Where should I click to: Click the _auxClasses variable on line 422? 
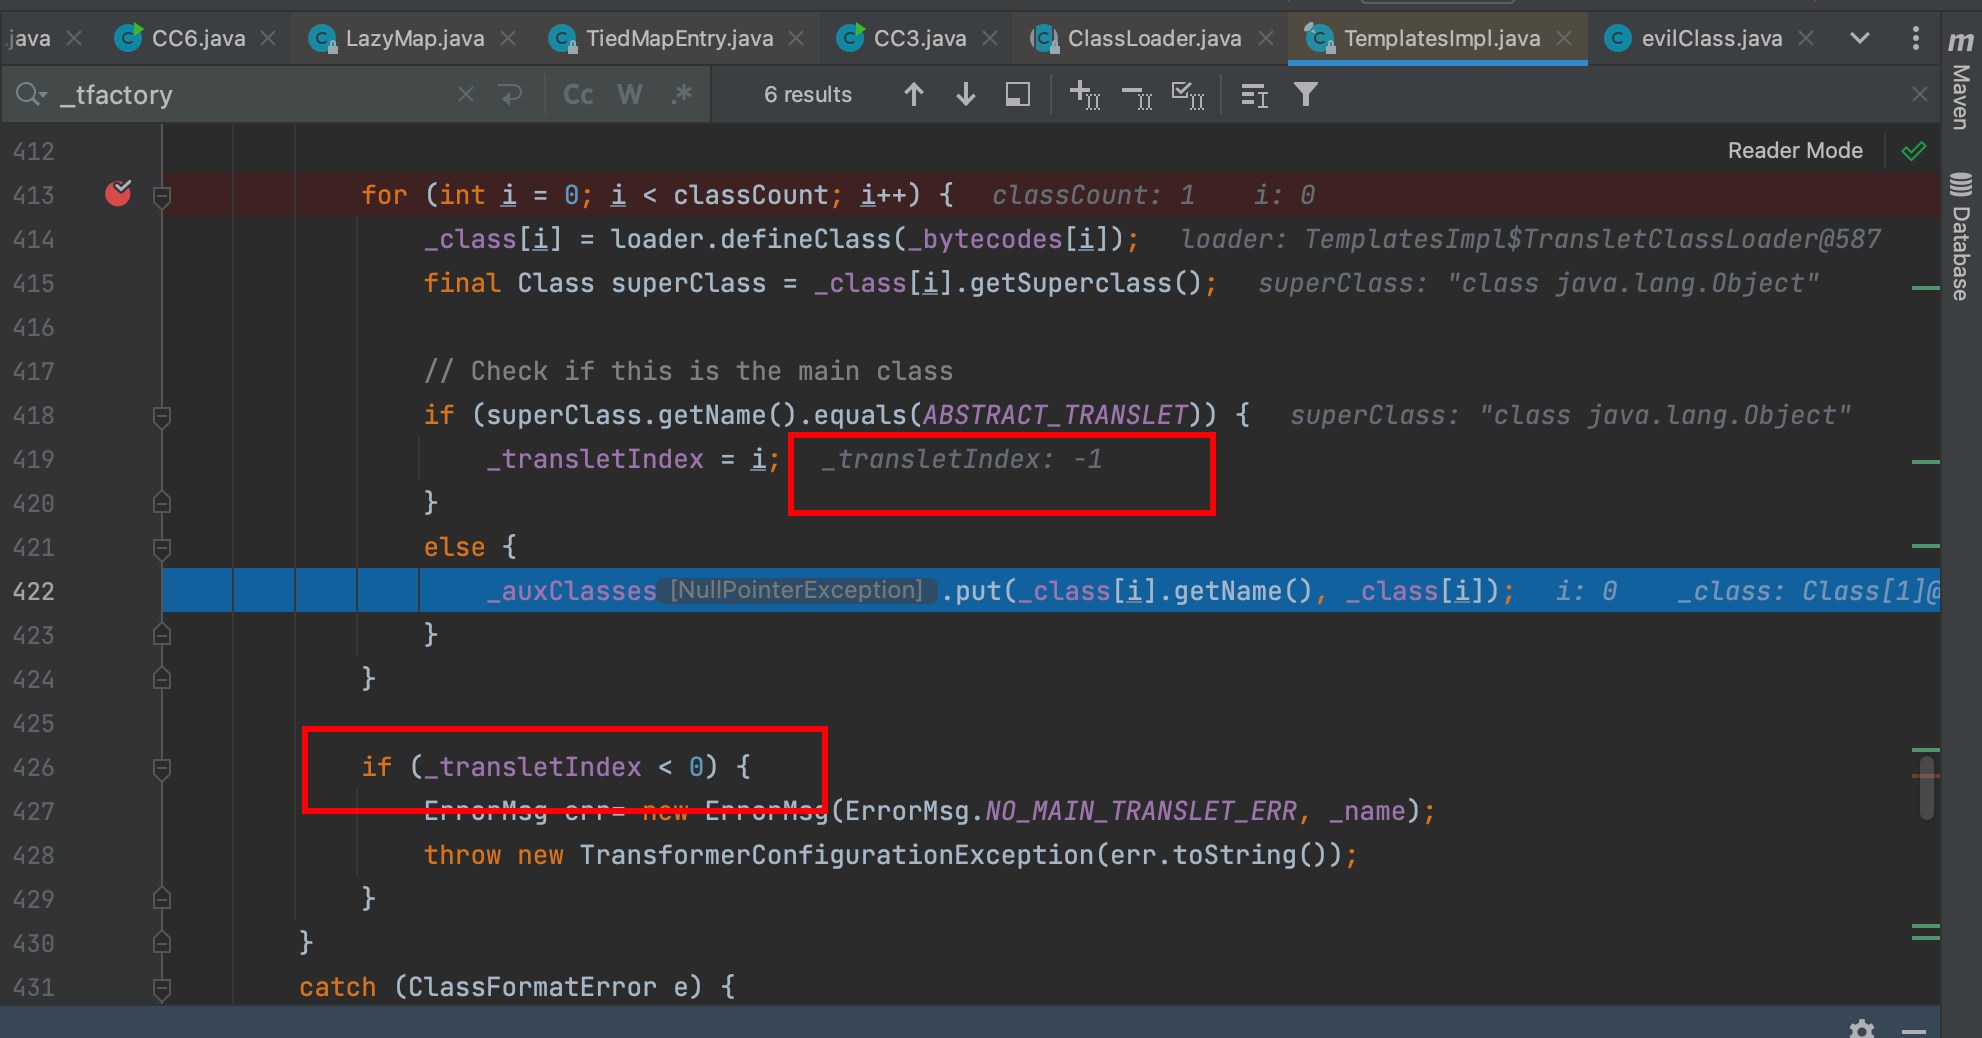[571, 591]
